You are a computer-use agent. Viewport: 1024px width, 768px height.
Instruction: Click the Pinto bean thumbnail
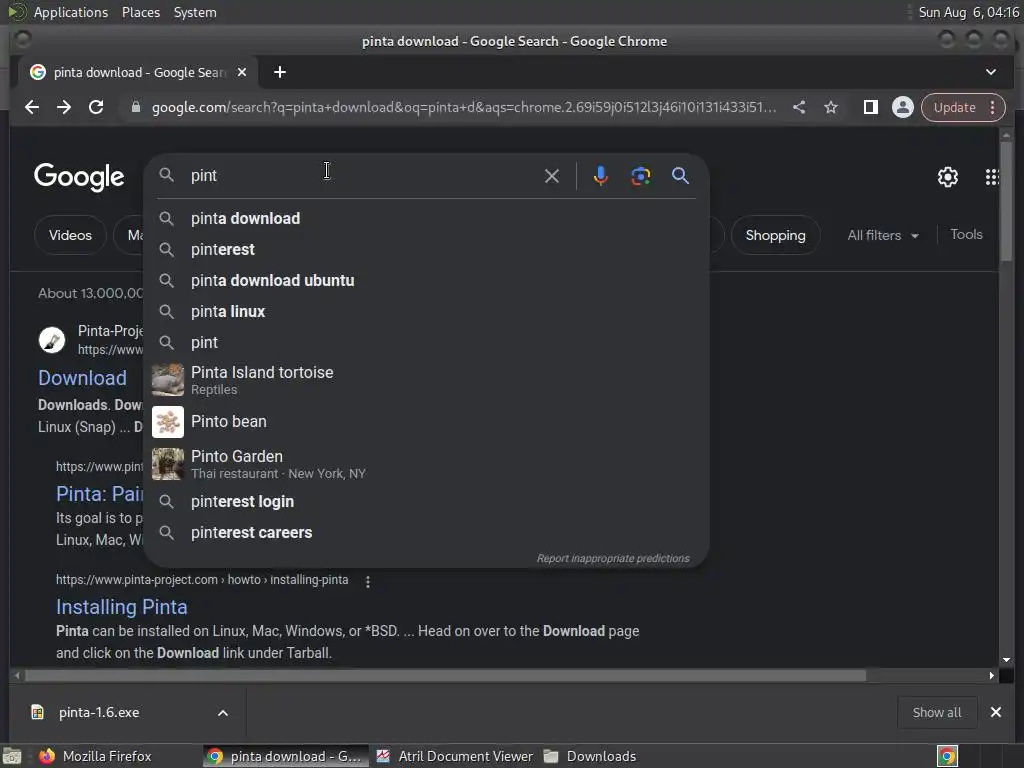pyautogui.click(x=168, y=422)
